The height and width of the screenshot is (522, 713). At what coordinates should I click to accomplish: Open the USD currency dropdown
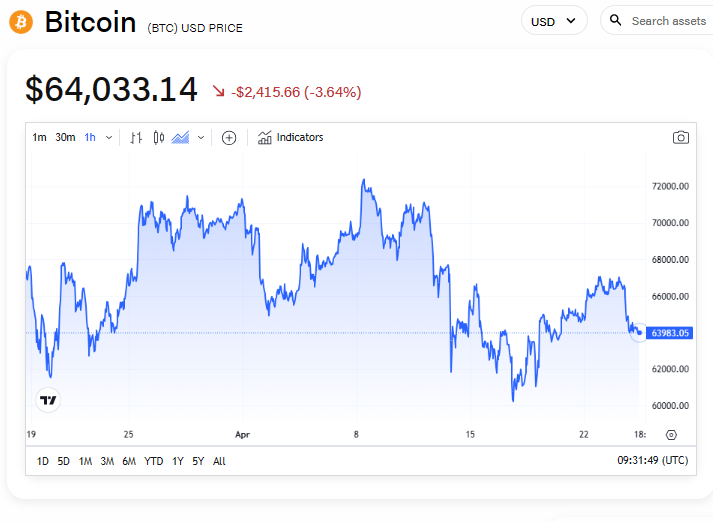click(554, 21)
